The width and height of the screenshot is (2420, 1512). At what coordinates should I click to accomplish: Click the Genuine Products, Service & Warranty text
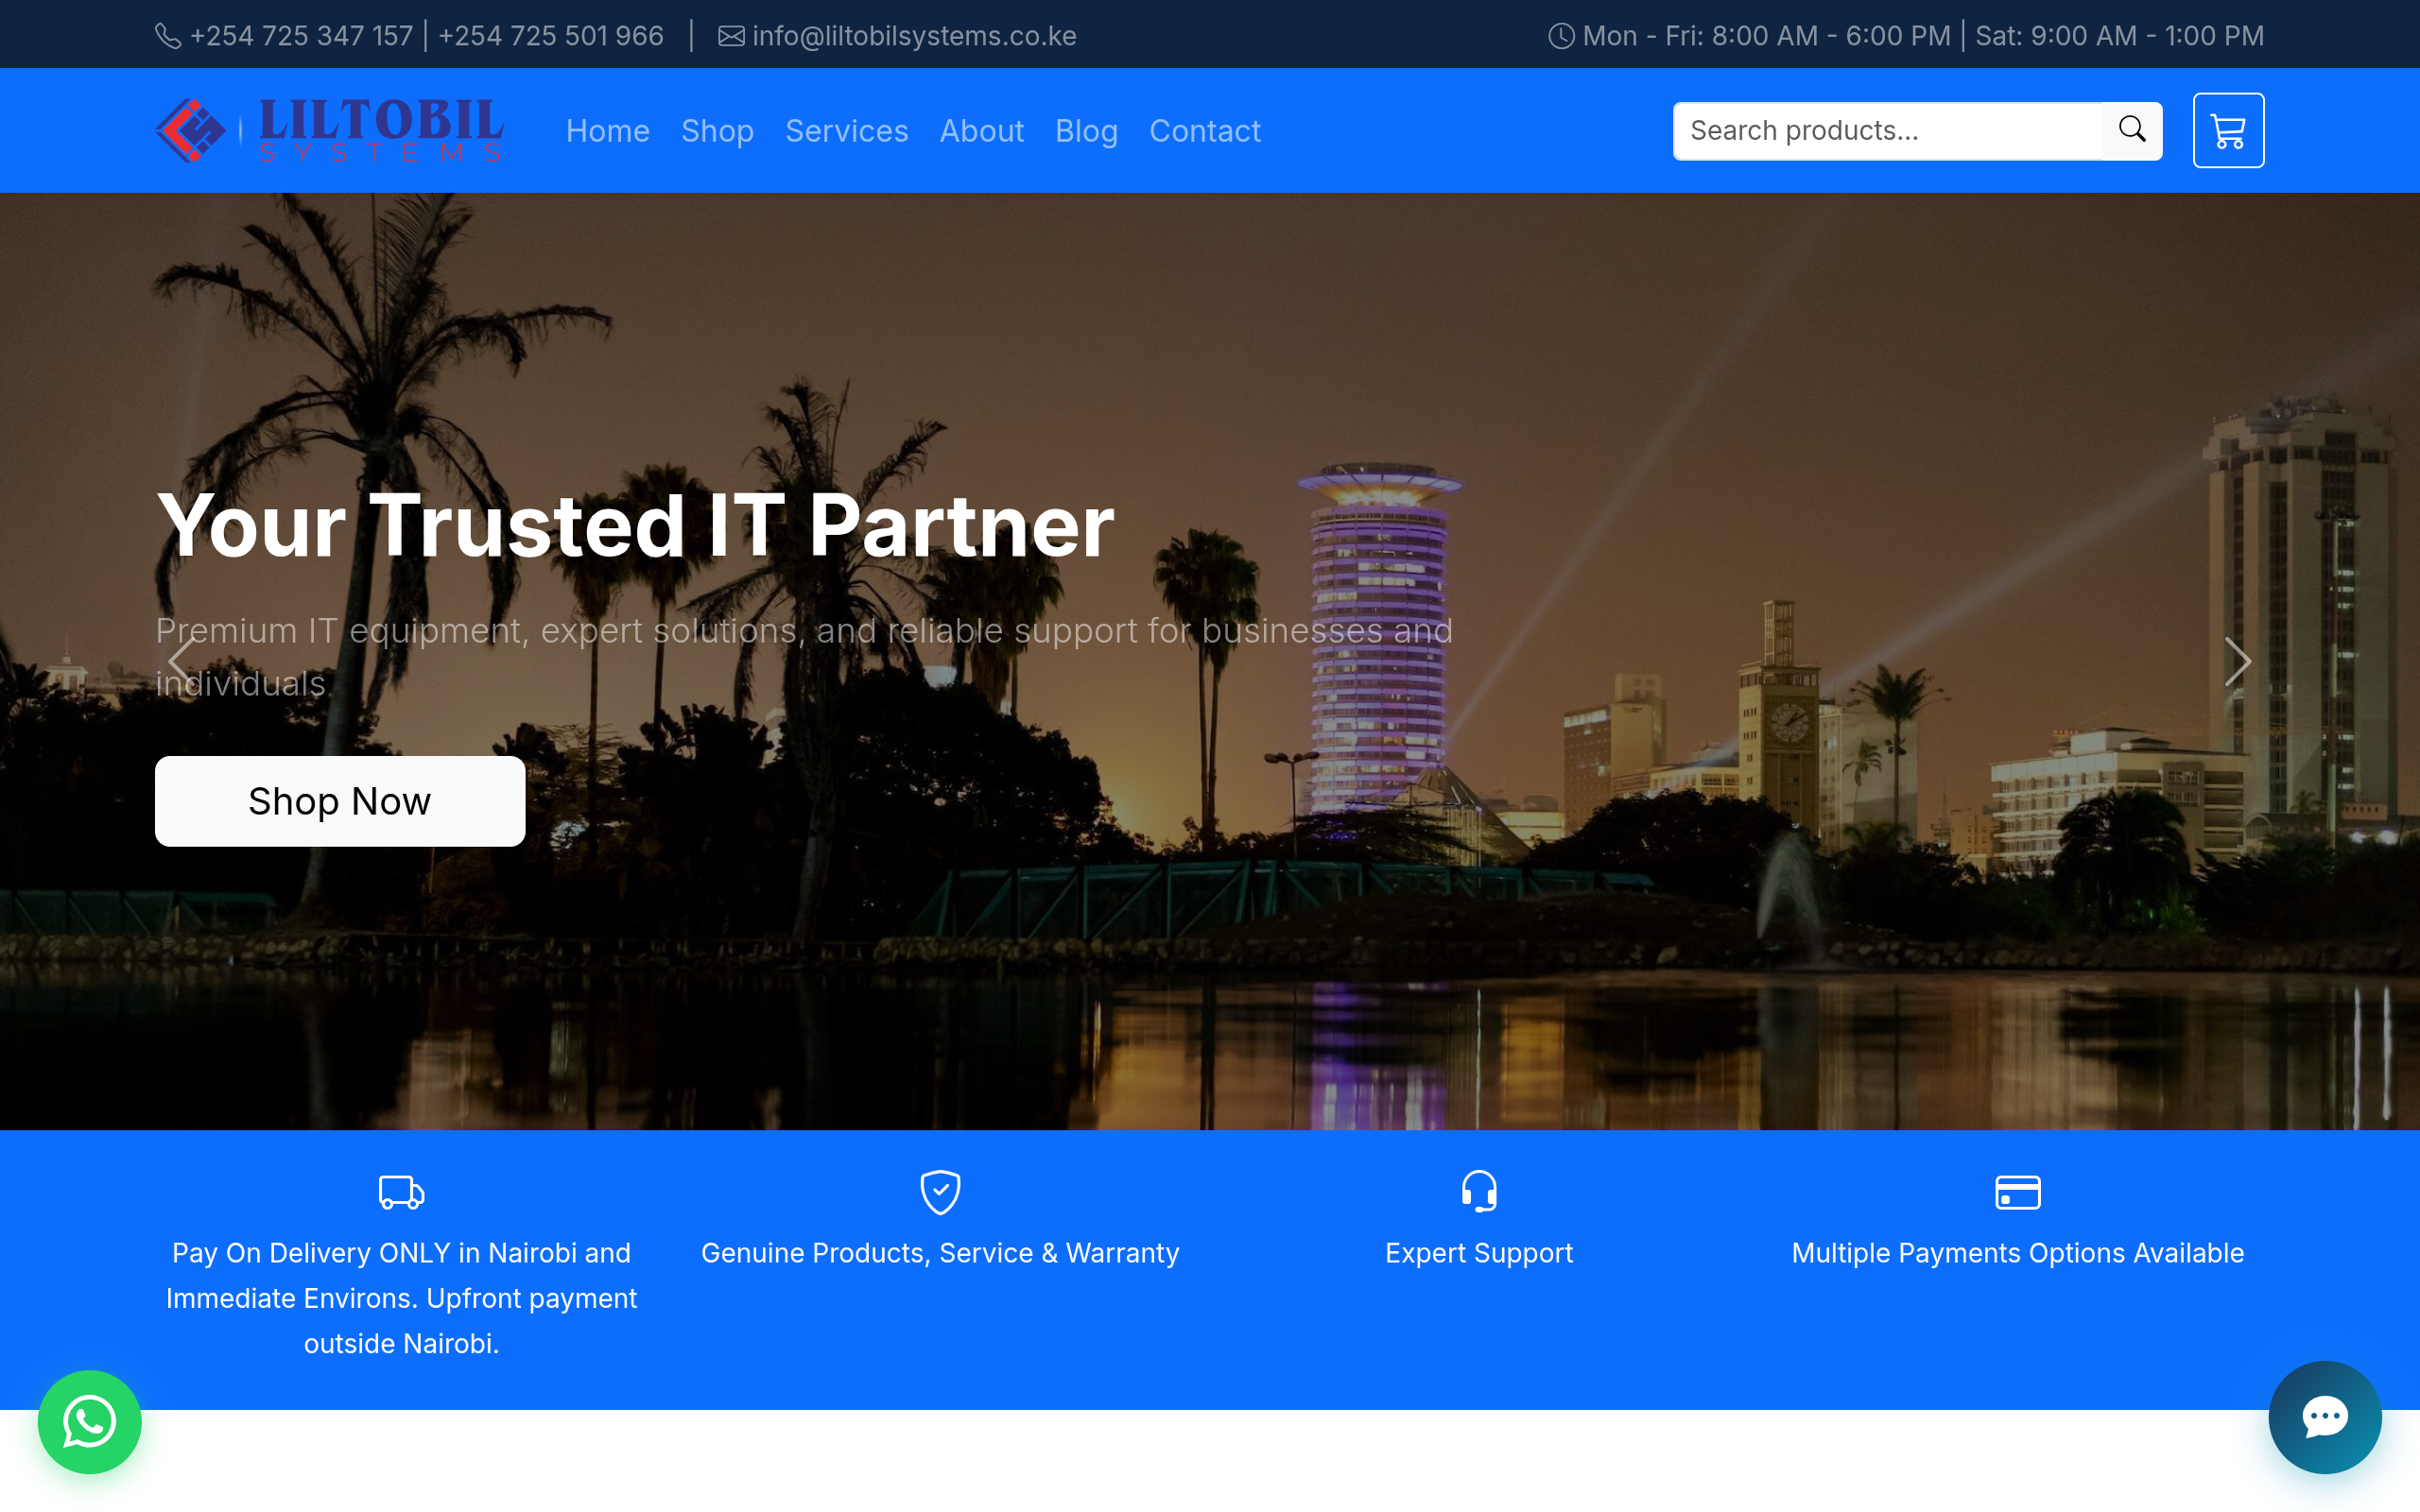click(x=940, y=1253)
